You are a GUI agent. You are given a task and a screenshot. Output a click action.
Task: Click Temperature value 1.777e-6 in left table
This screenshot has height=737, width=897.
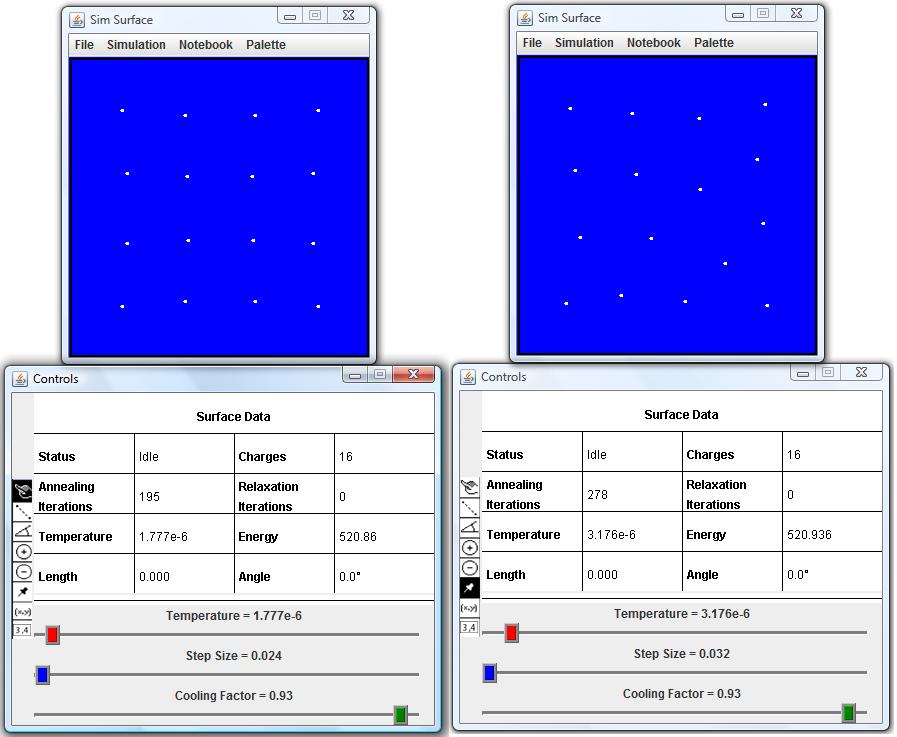coord(163,537)
